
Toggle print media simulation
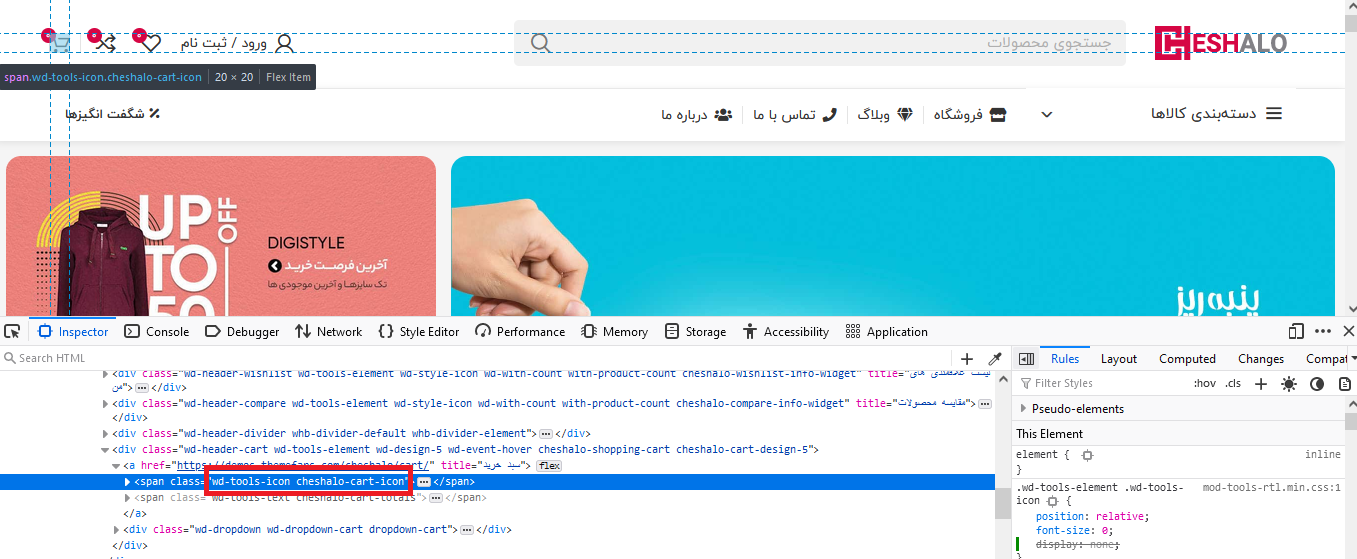[x=1345, y=383]
